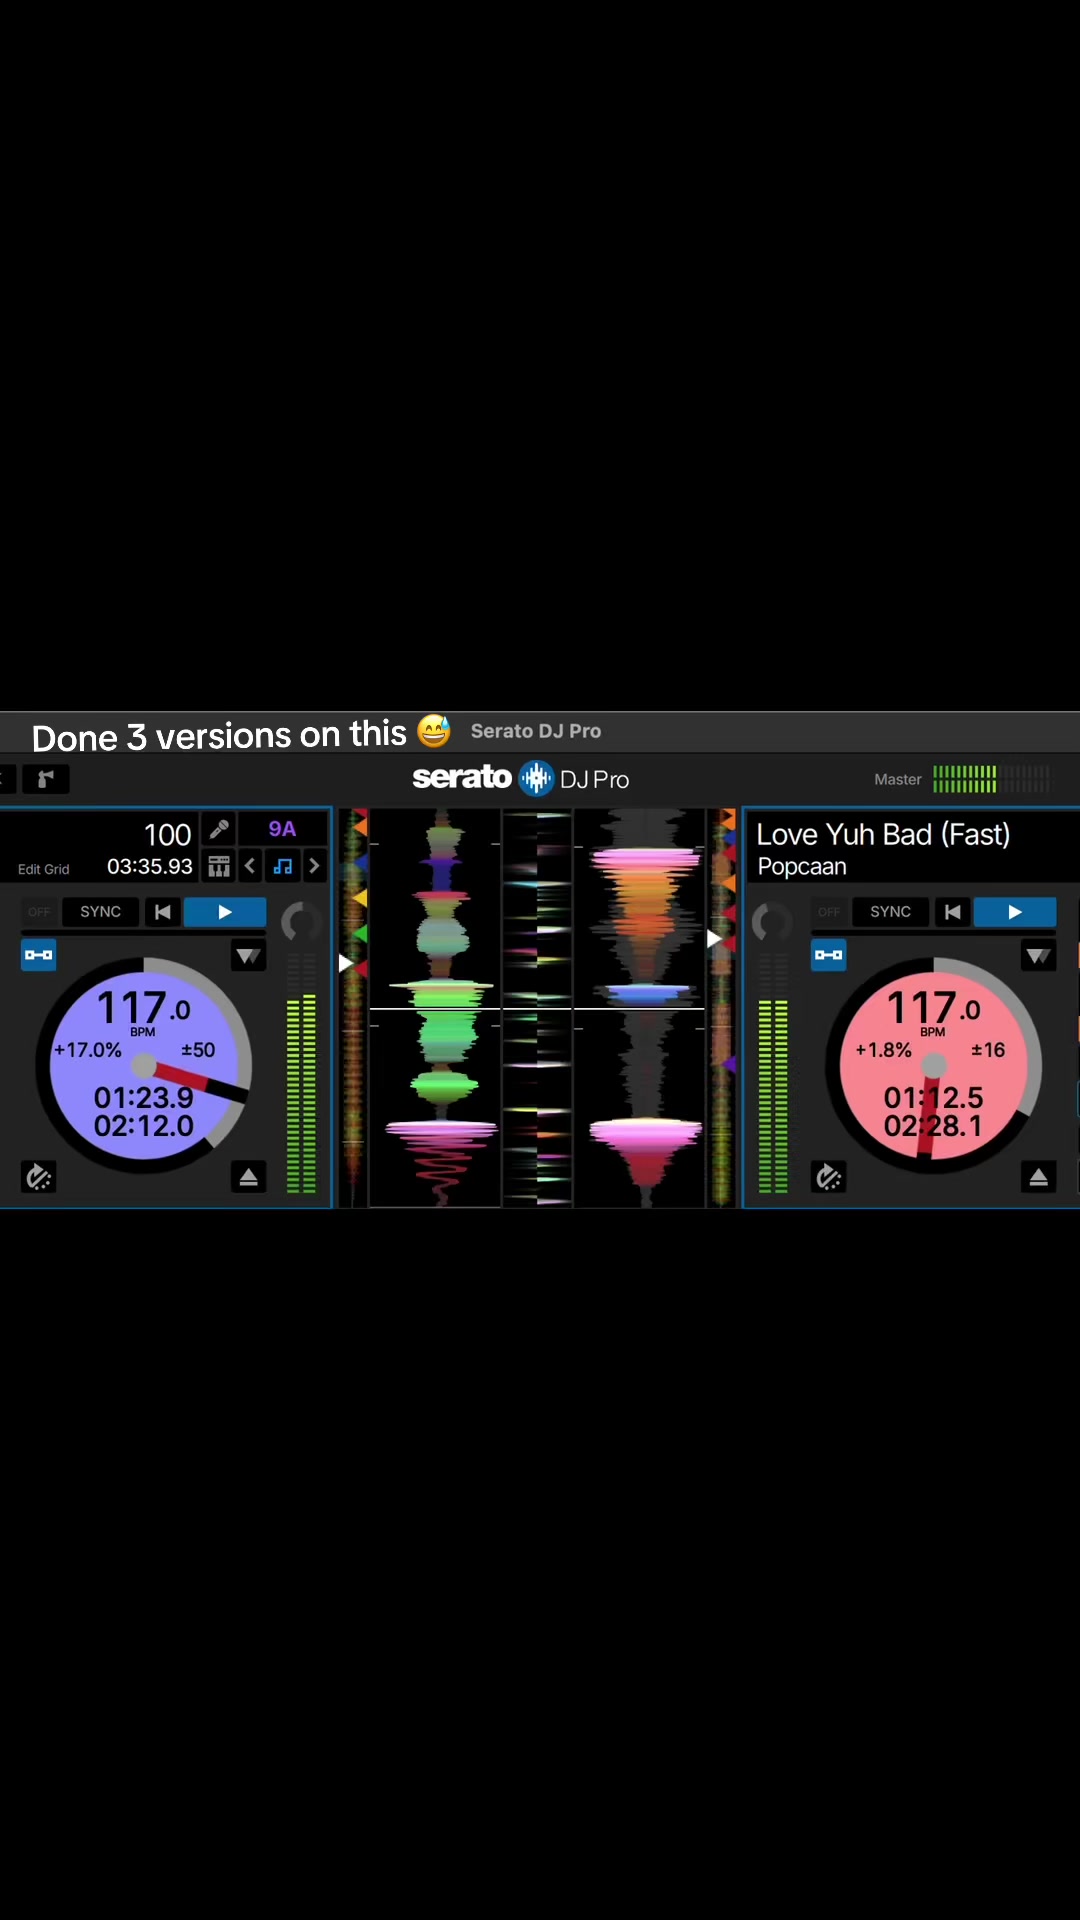Play the left deck

point(225,912)
